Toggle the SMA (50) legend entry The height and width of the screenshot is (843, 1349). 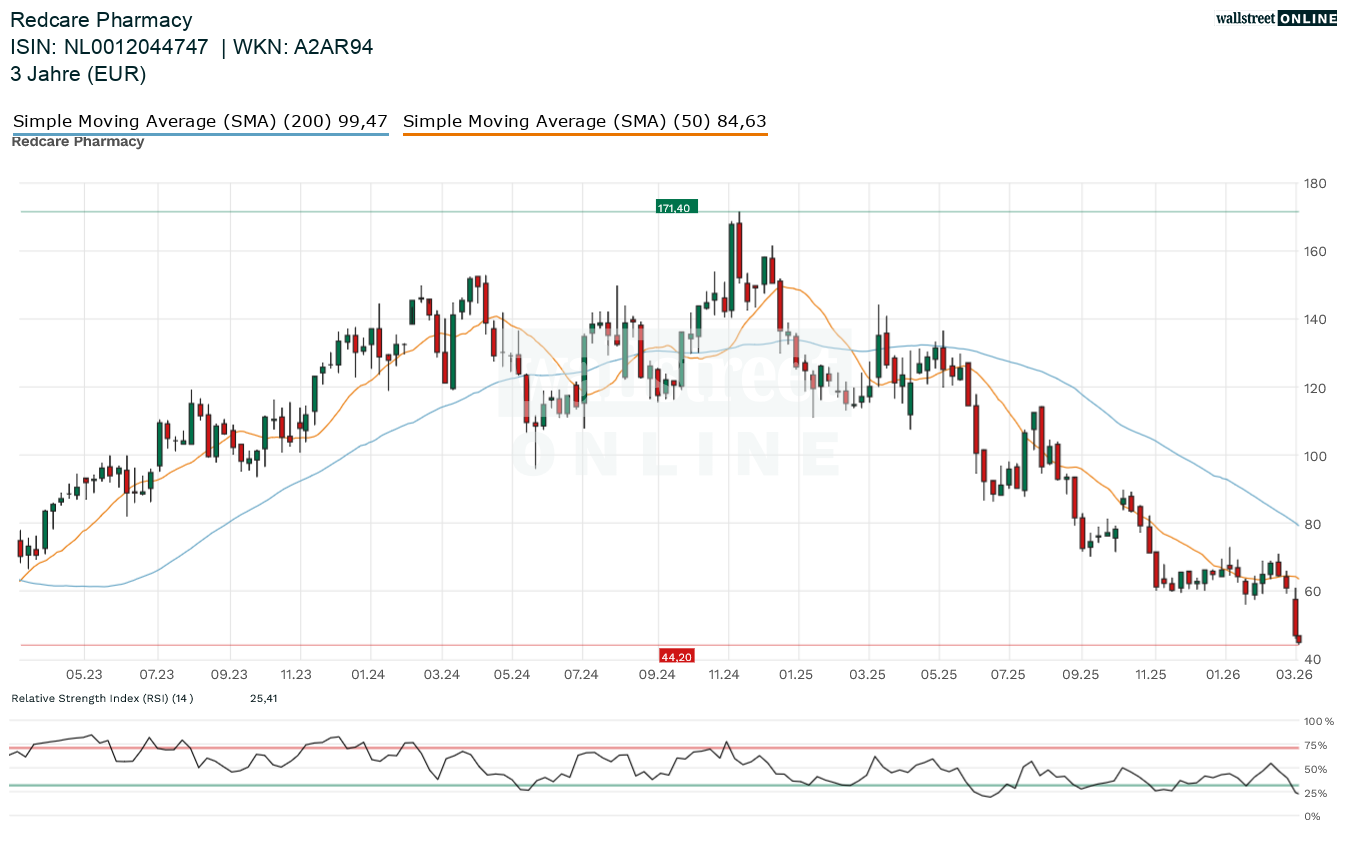(x=585, y=121)
